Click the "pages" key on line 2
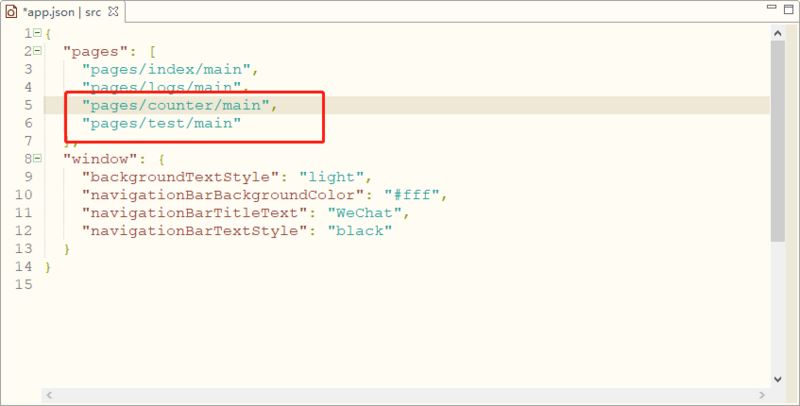Image resolution: width=800 pixels, height=406 pixels. (x=98, y=52)
